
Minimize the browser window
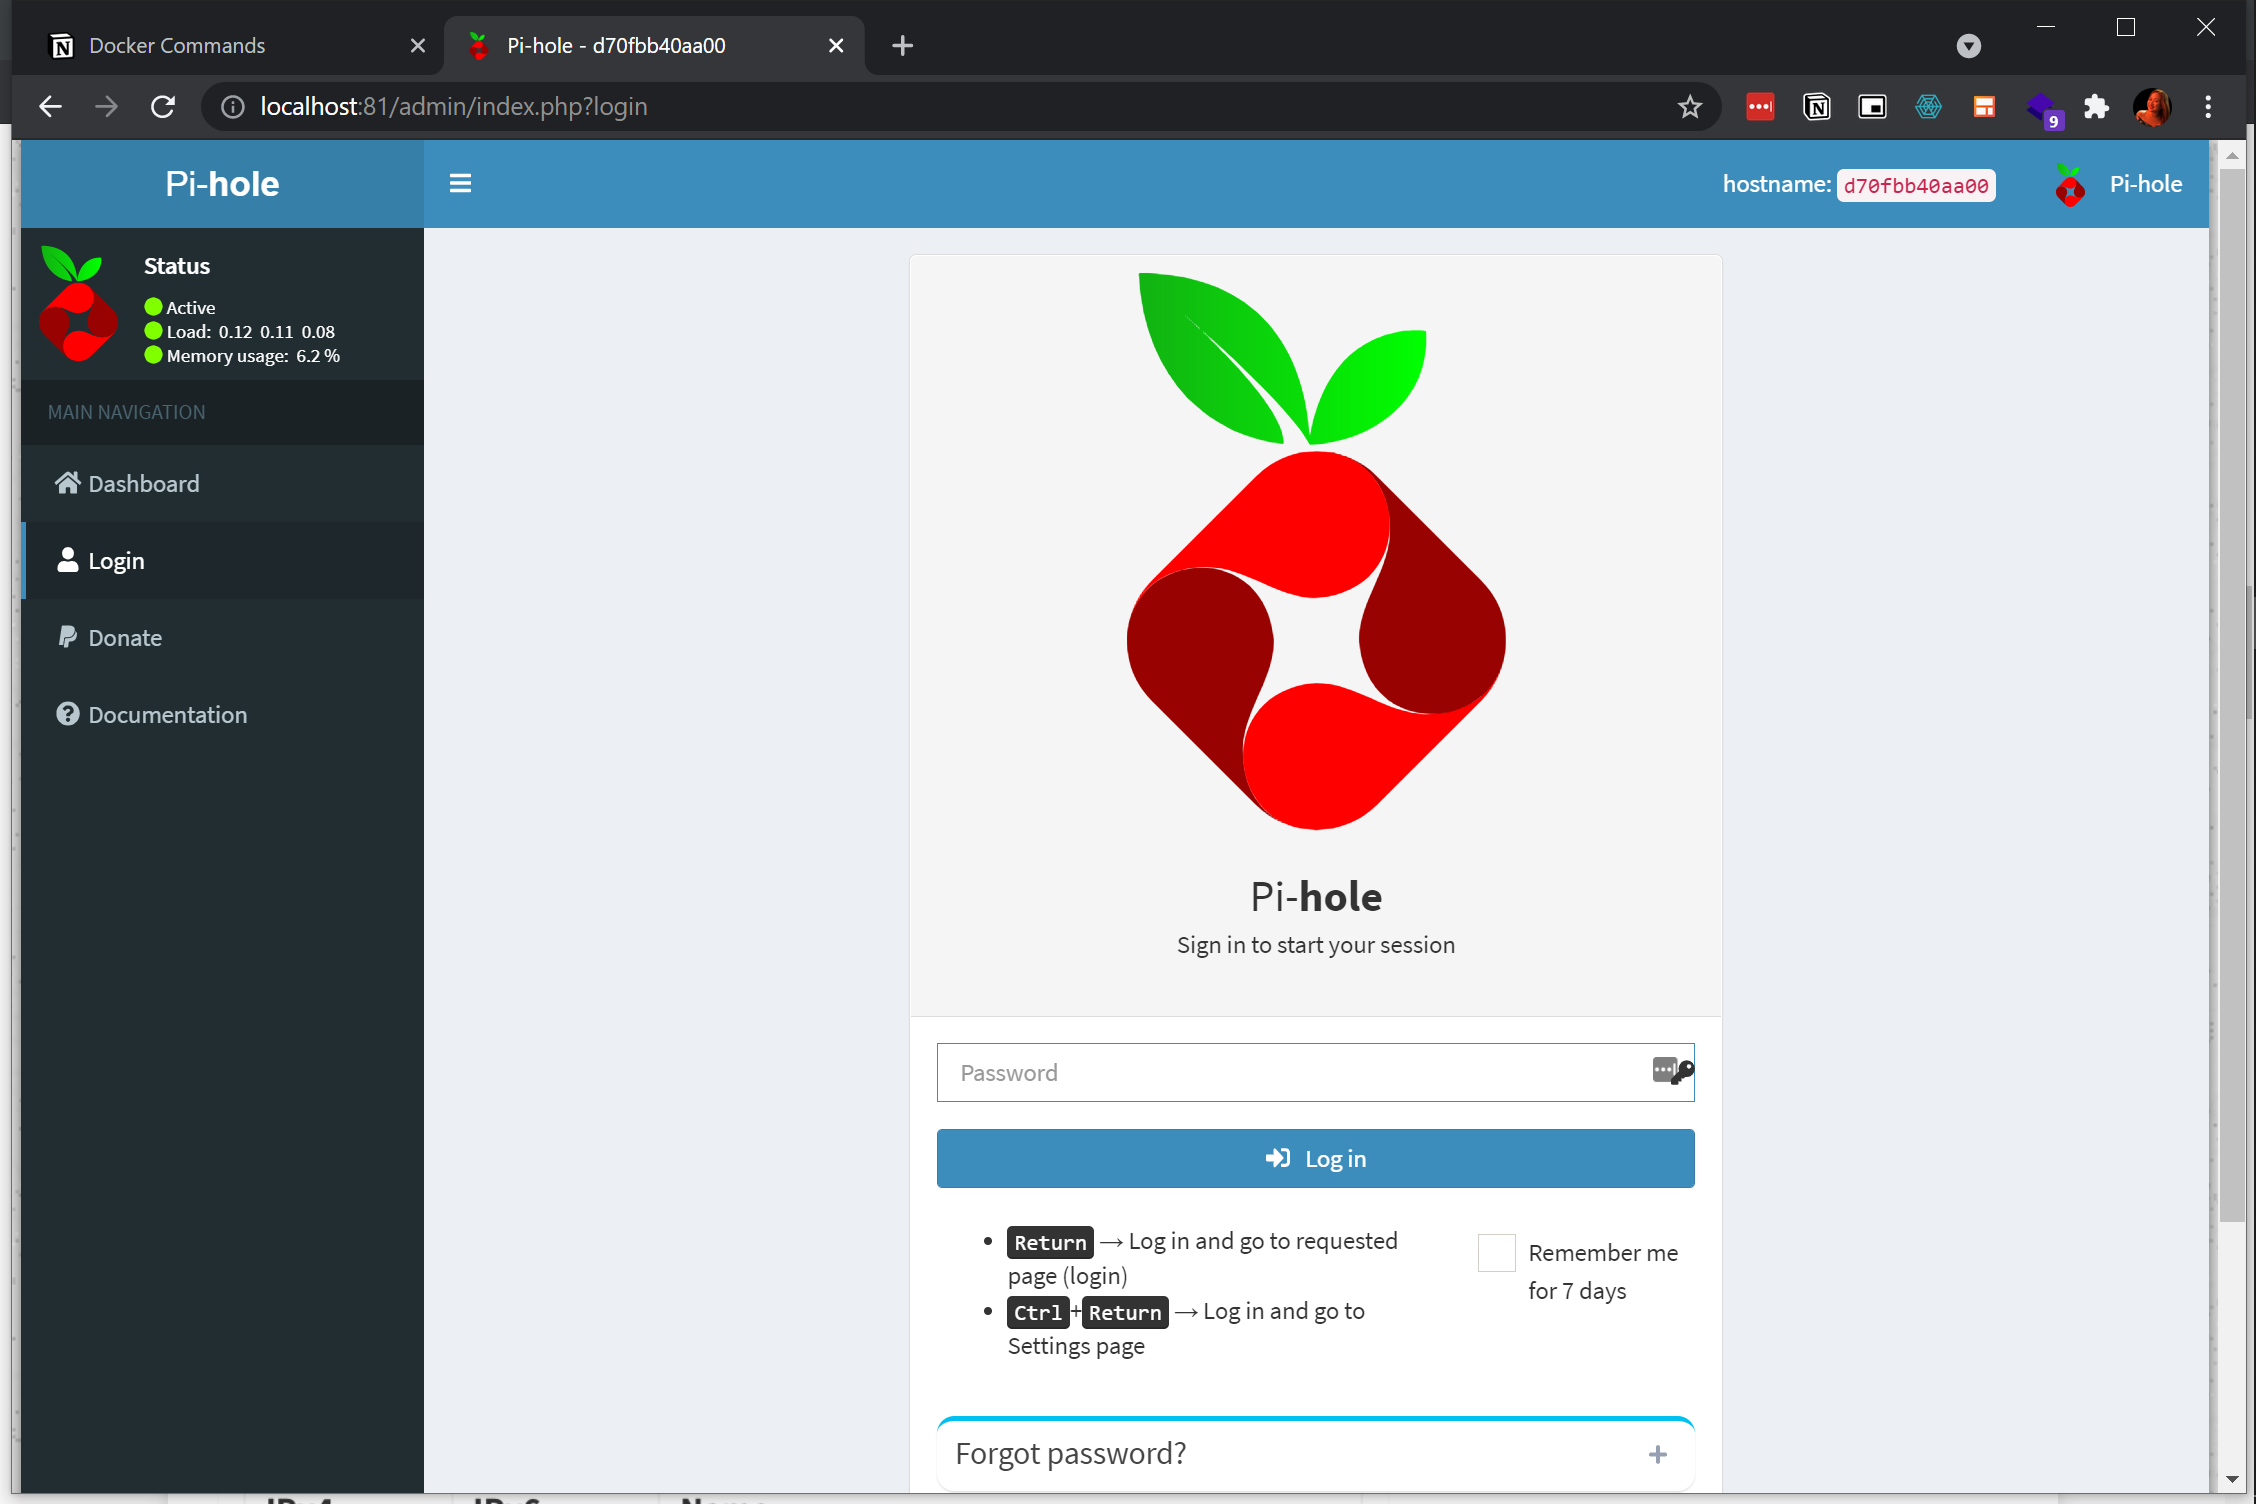(2045, 28)
